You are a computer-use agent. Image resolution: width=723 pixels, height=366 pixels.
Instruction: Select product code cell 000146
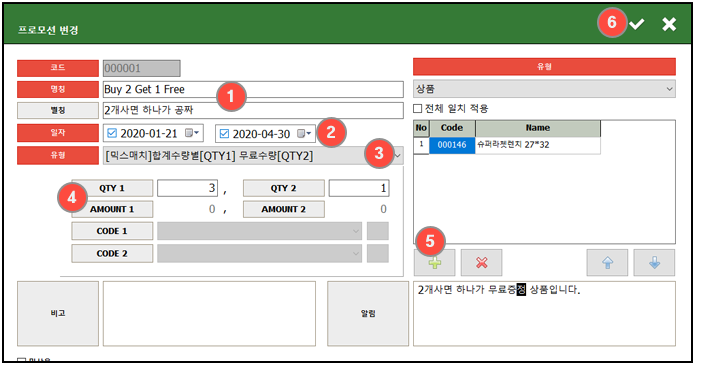click(452, 145)
